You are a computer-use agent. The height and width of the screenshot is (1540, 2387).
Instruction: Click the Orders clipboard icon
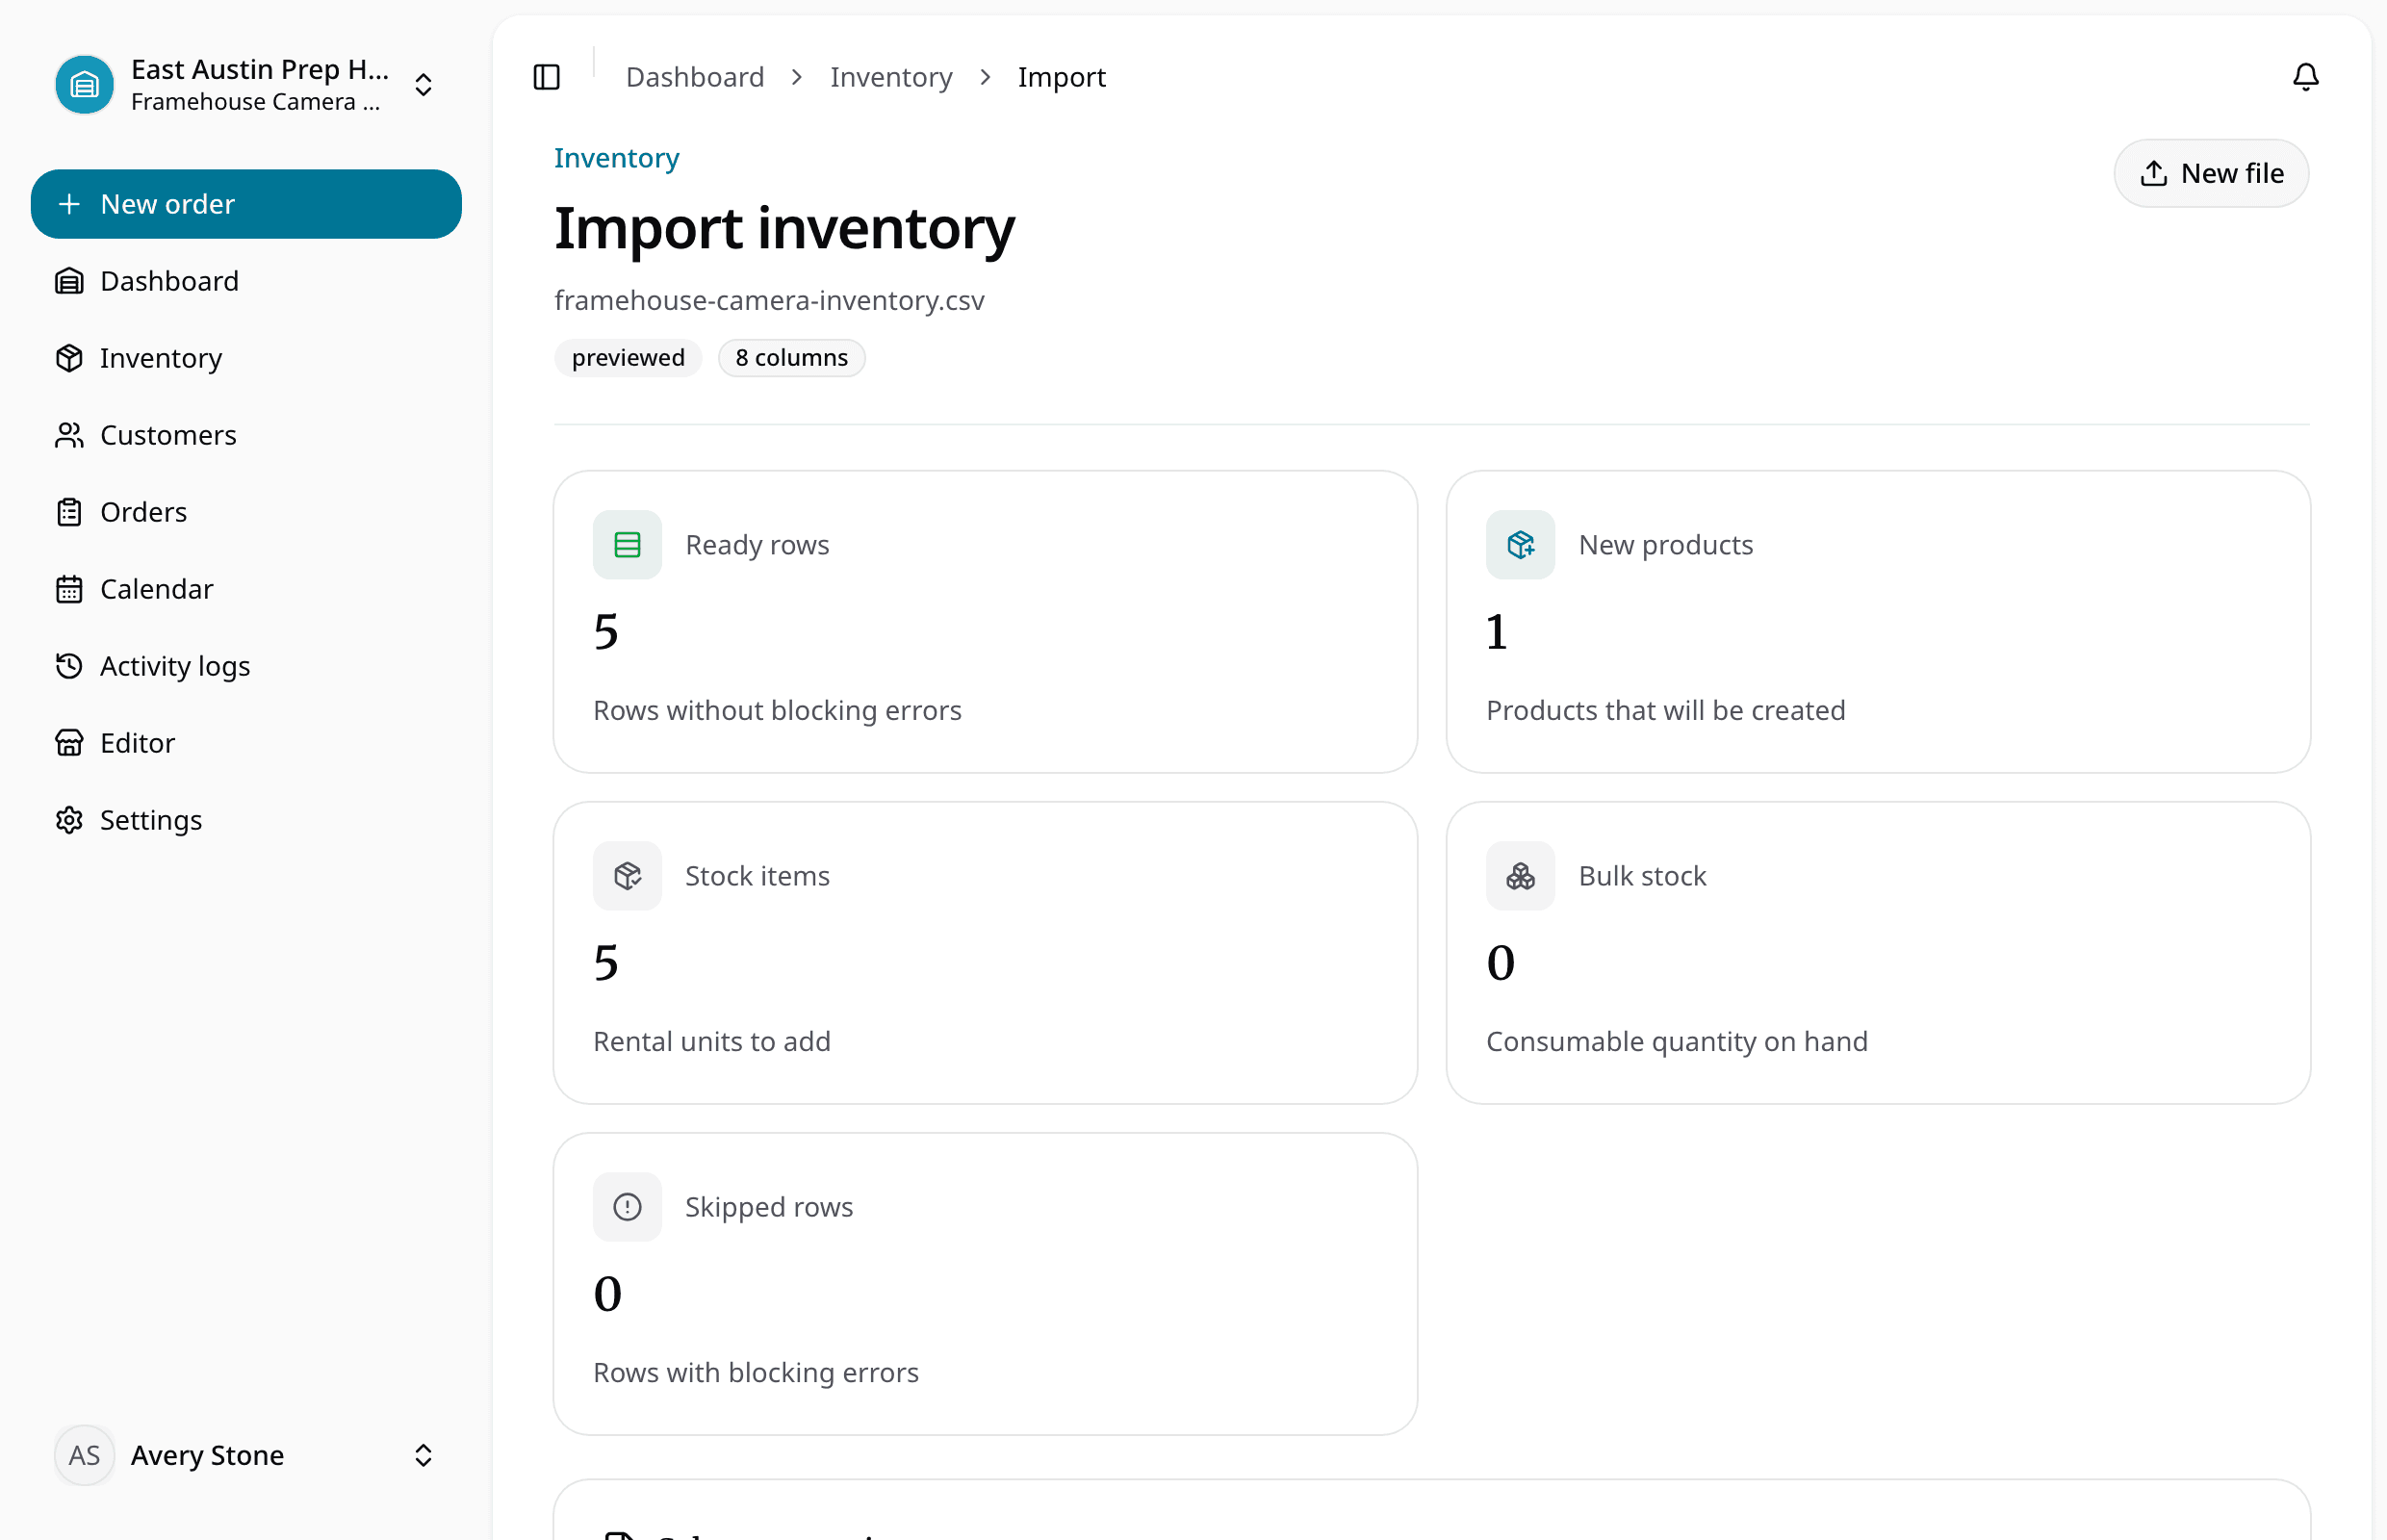point(69,512)
